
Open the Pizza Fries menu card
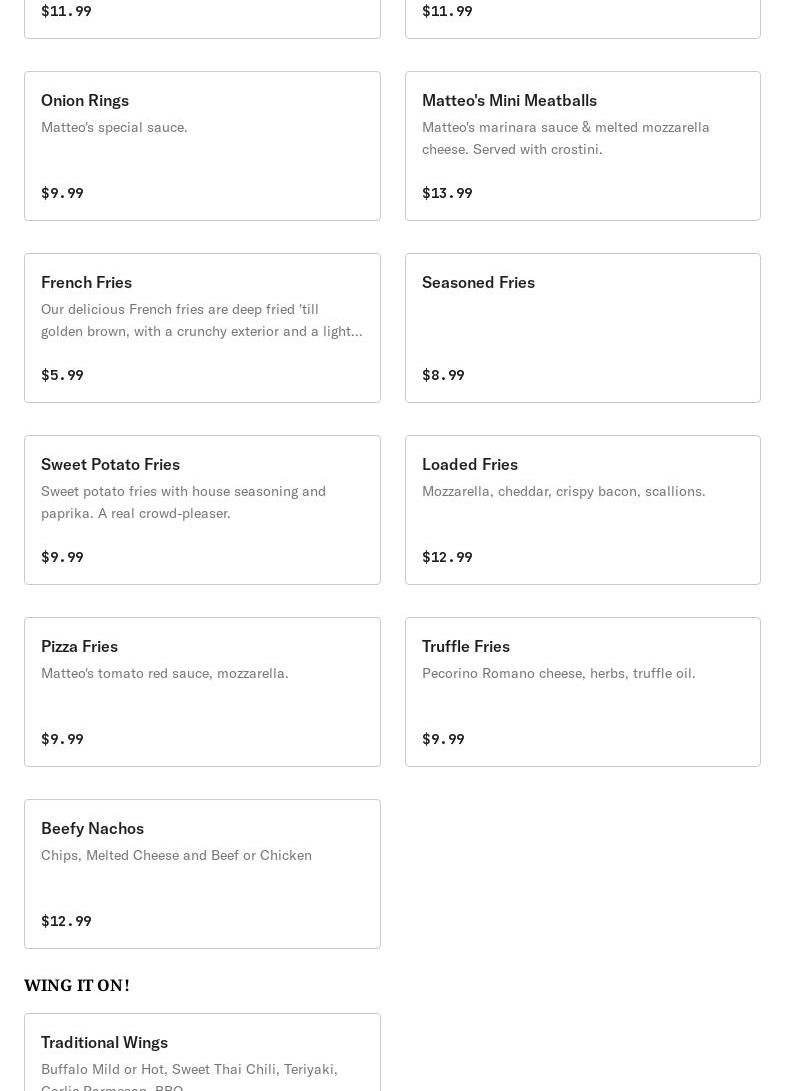coord(202,692)
